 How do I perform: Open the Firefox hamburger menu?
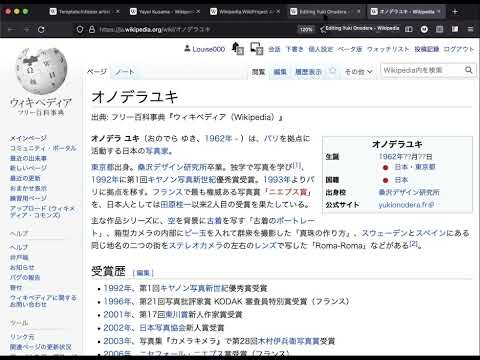(x=470, y=29)
